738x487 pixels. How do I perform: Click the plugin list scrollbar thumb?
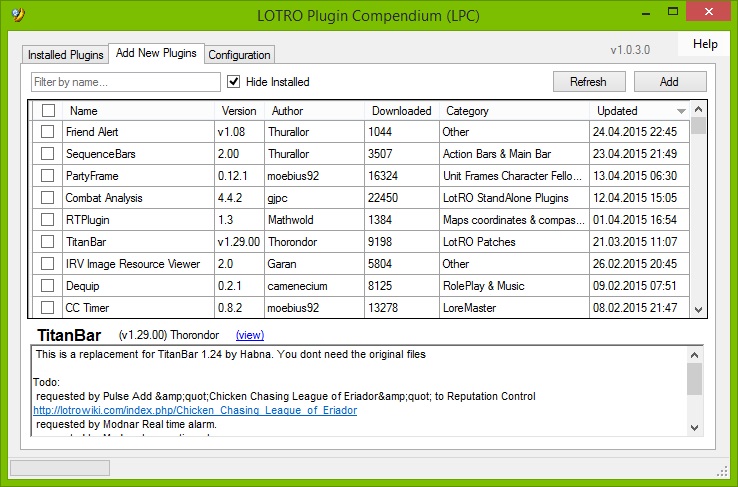coord(698,126)
